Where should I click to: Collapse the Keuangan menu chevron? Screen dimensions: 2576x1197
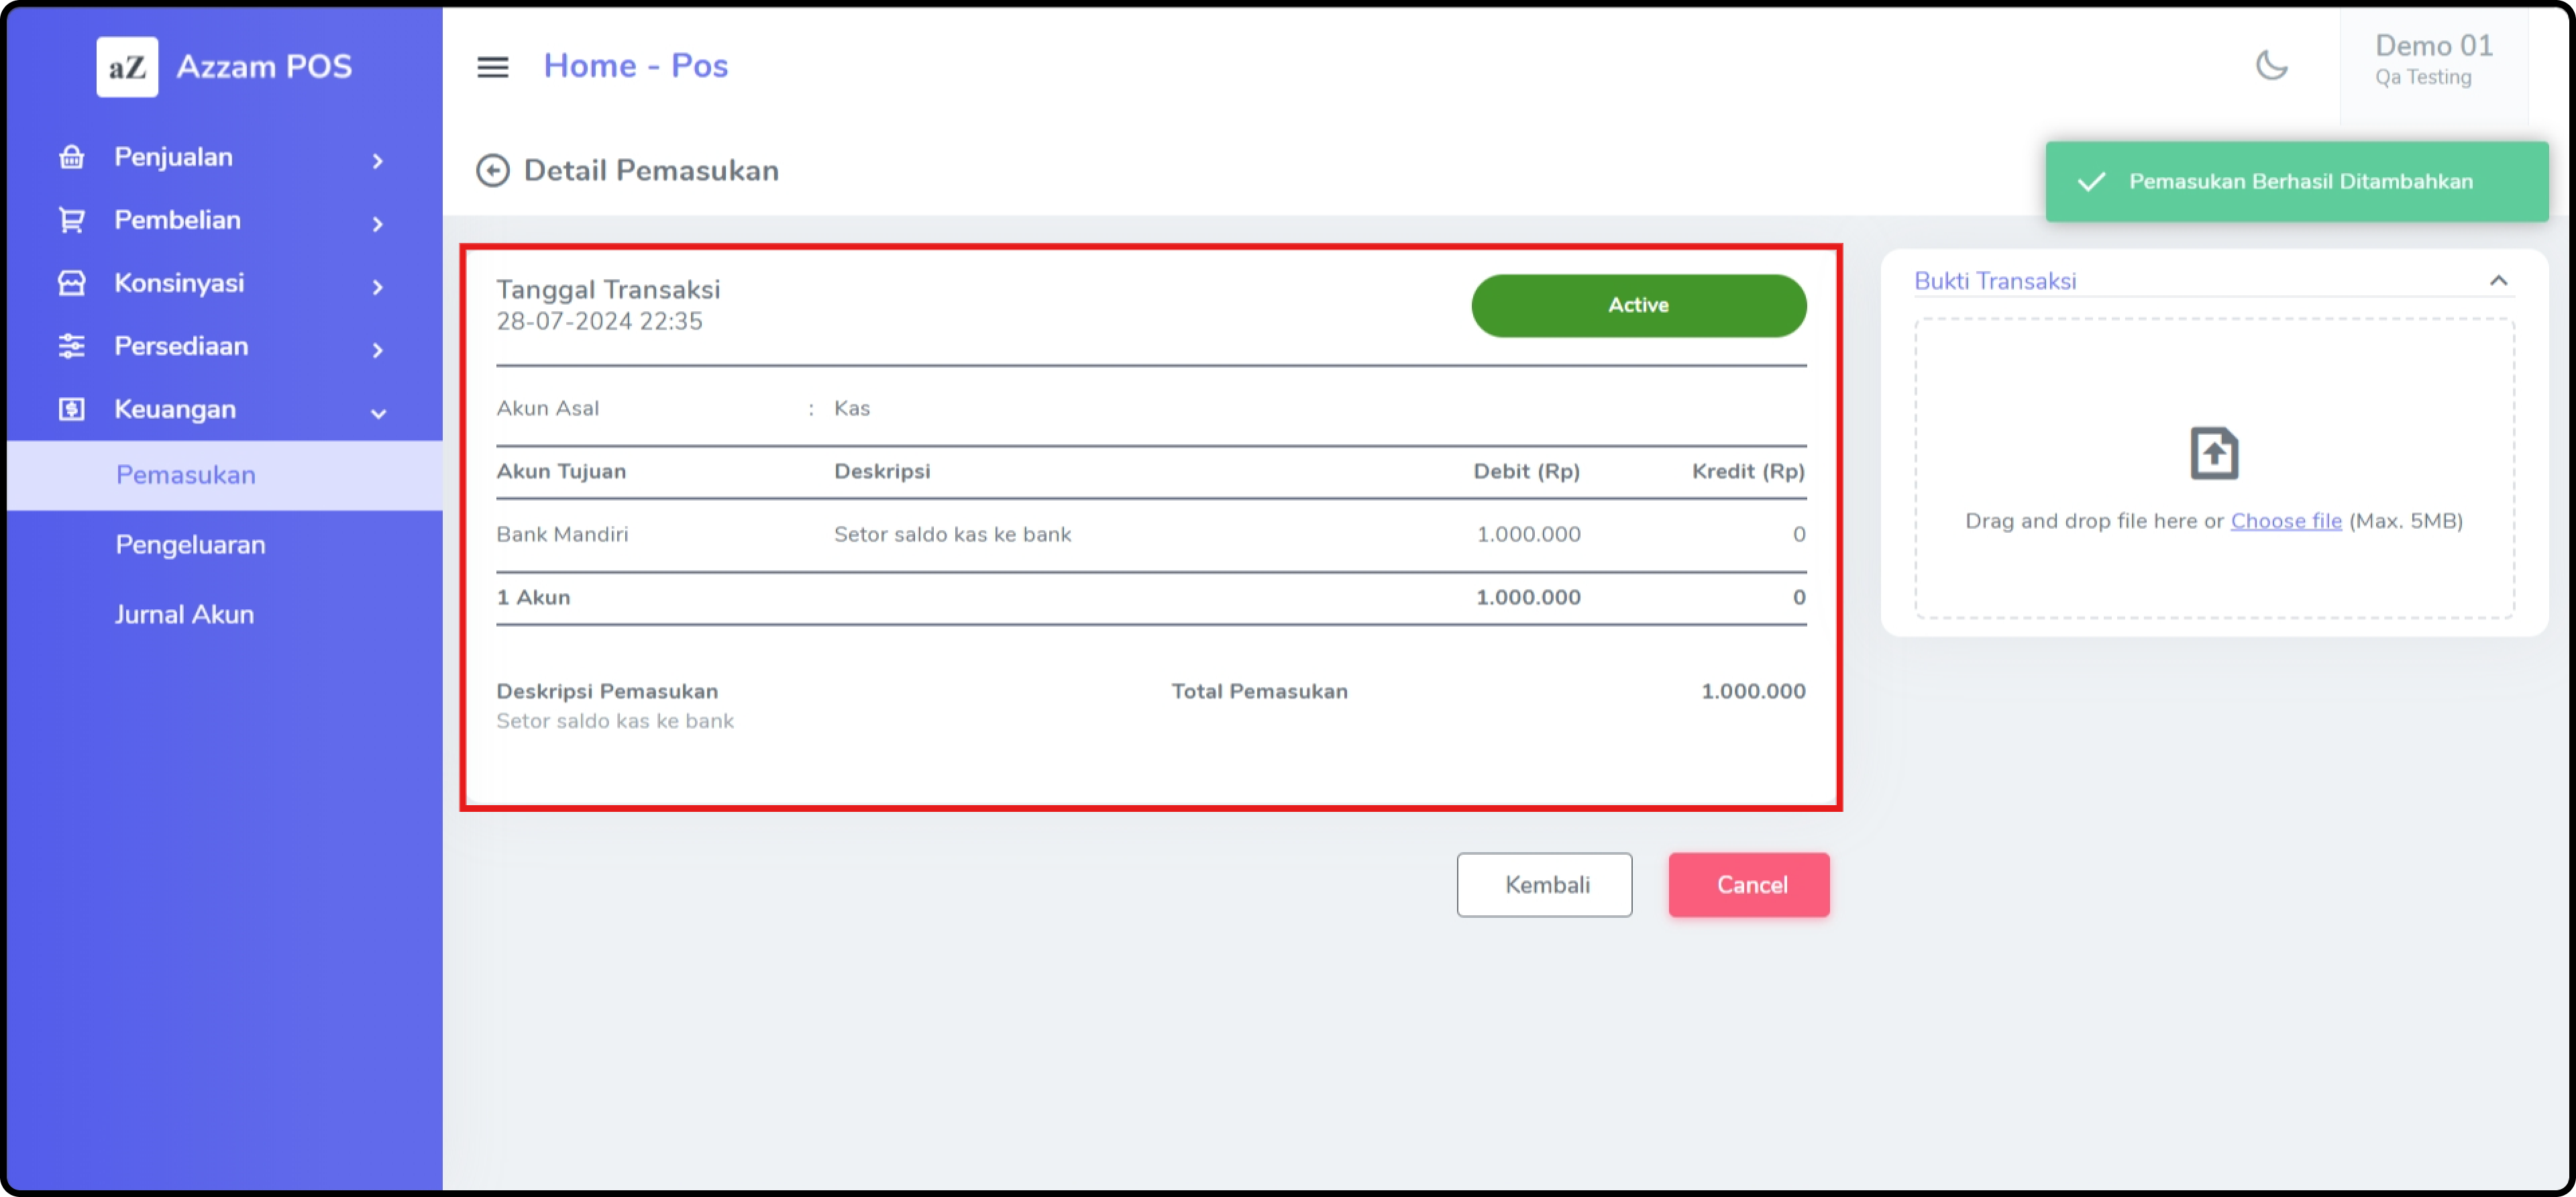pos(378,412)
